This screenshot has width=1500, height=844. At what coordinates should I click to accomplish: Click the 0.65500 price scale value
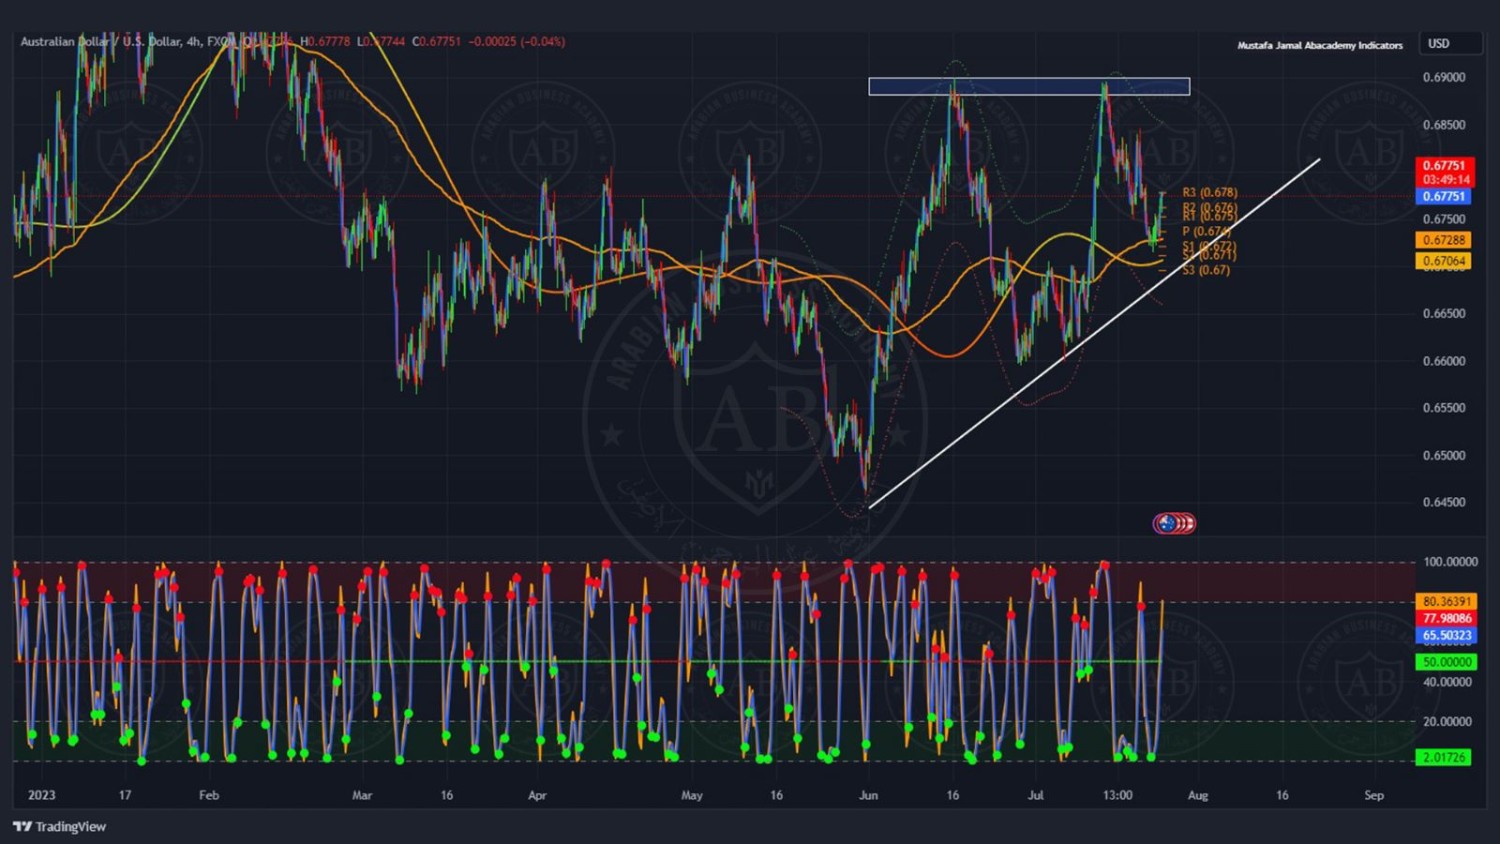click(x=1444, y=408)
